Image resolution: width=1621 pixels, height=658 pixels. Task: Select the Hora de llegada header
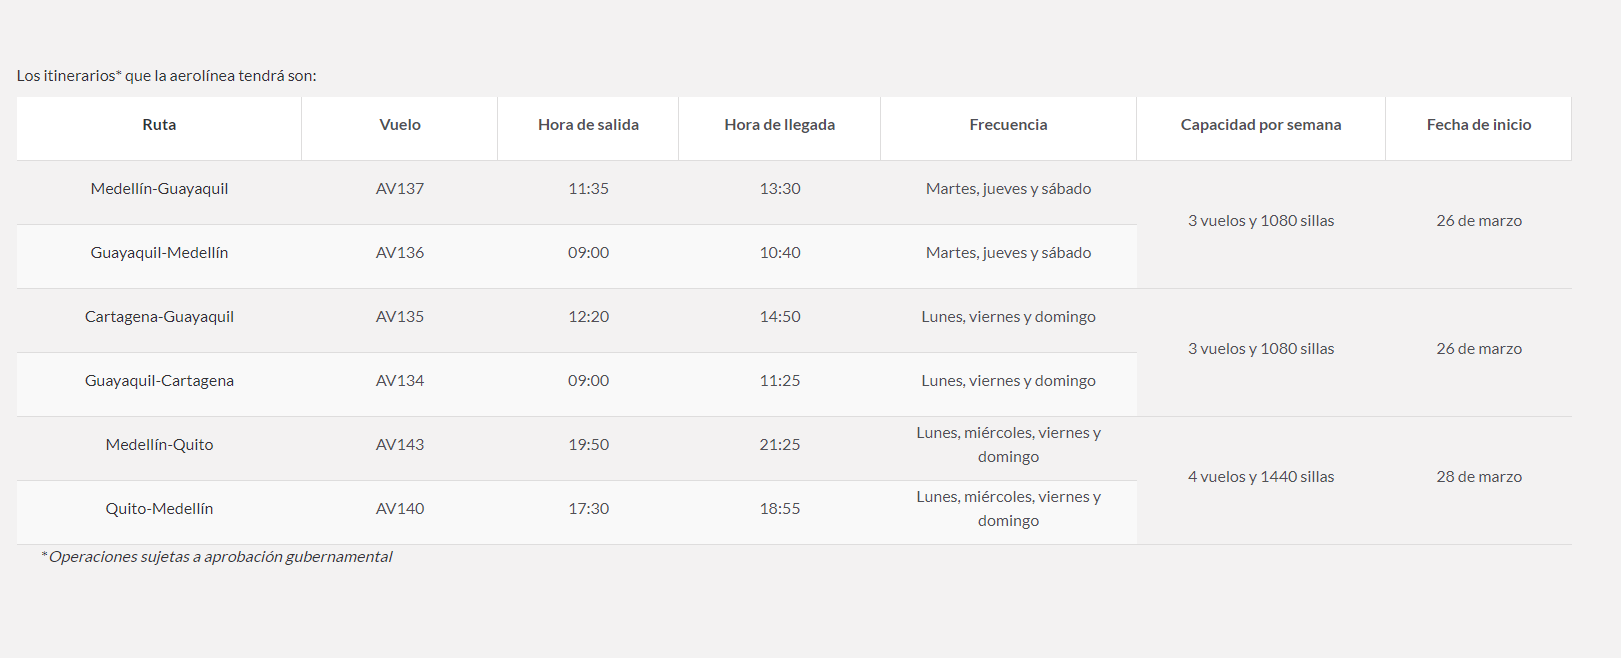[x=779, y=125]
